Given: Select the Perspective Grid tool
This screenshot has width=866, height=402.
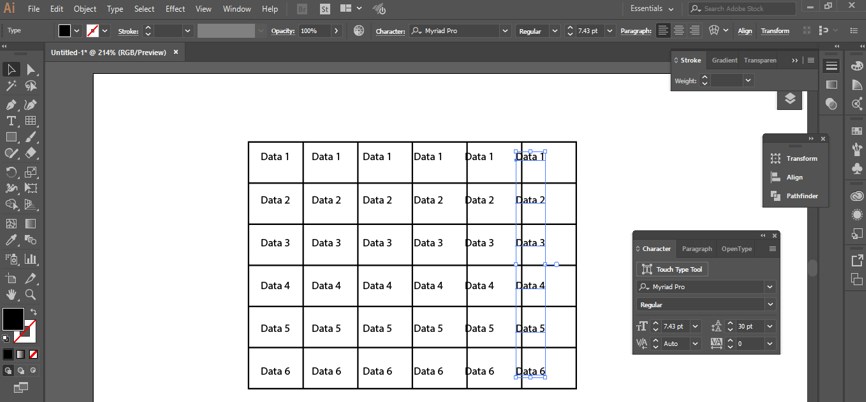Looking at the screenshot, I should tap(31, 205).
